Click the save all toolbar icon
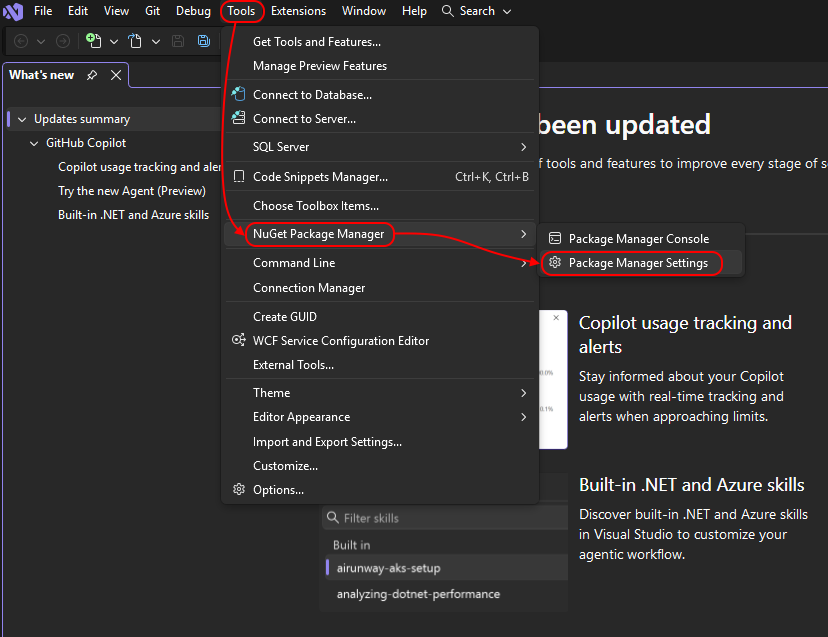This screenshot has height=637, width=828. tap(204, 41)
